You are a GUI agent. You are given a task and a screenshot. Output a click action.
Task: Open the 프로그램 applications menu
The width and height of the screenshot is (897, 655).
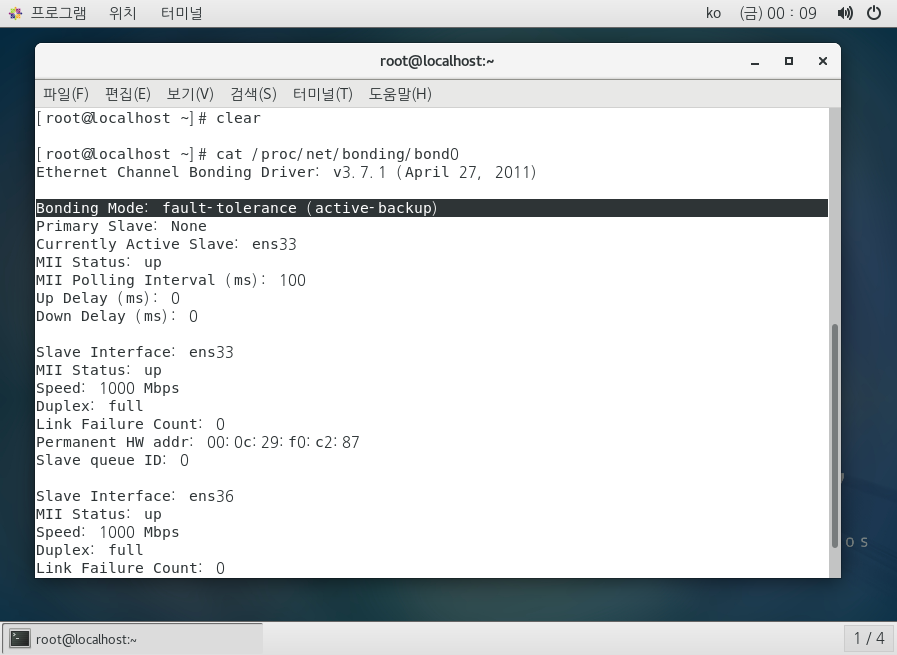pos(58,13)
